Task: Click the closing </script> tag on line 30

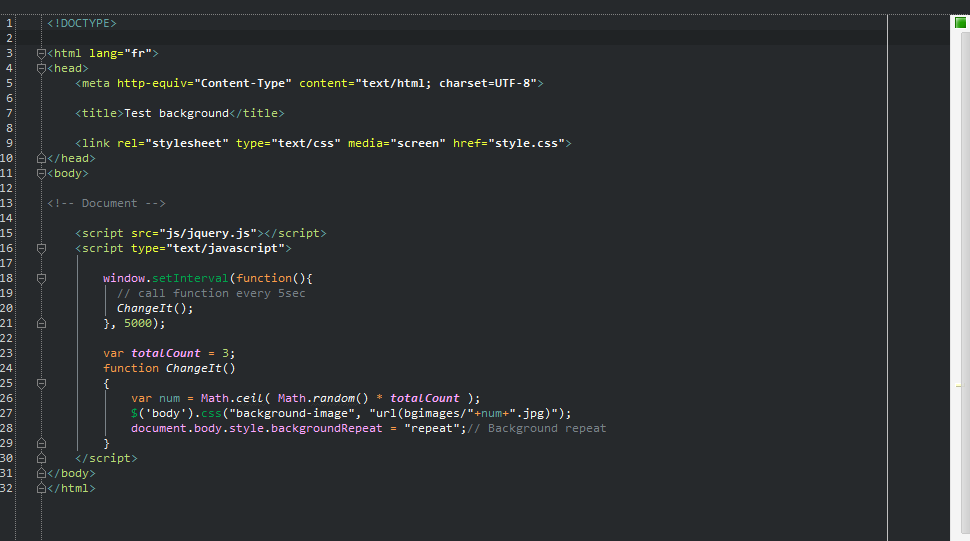Action: click(106, 458)
